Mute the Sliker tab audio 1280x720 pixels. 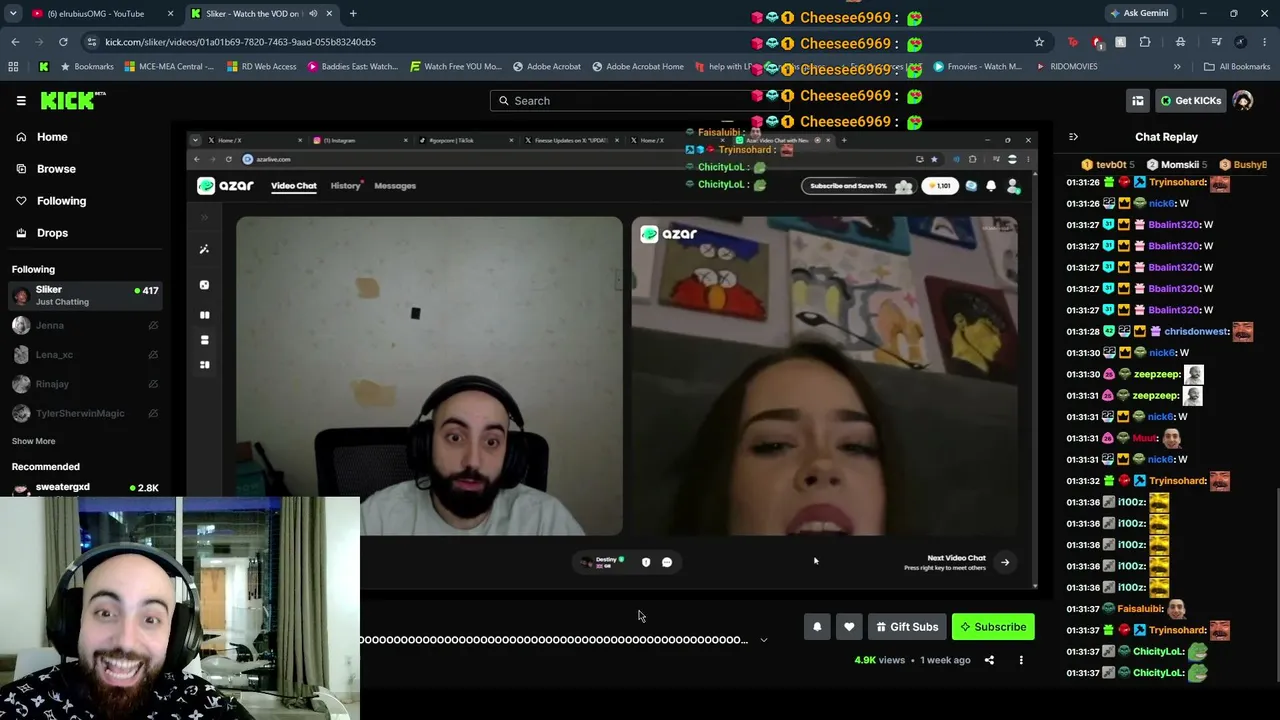313,13
